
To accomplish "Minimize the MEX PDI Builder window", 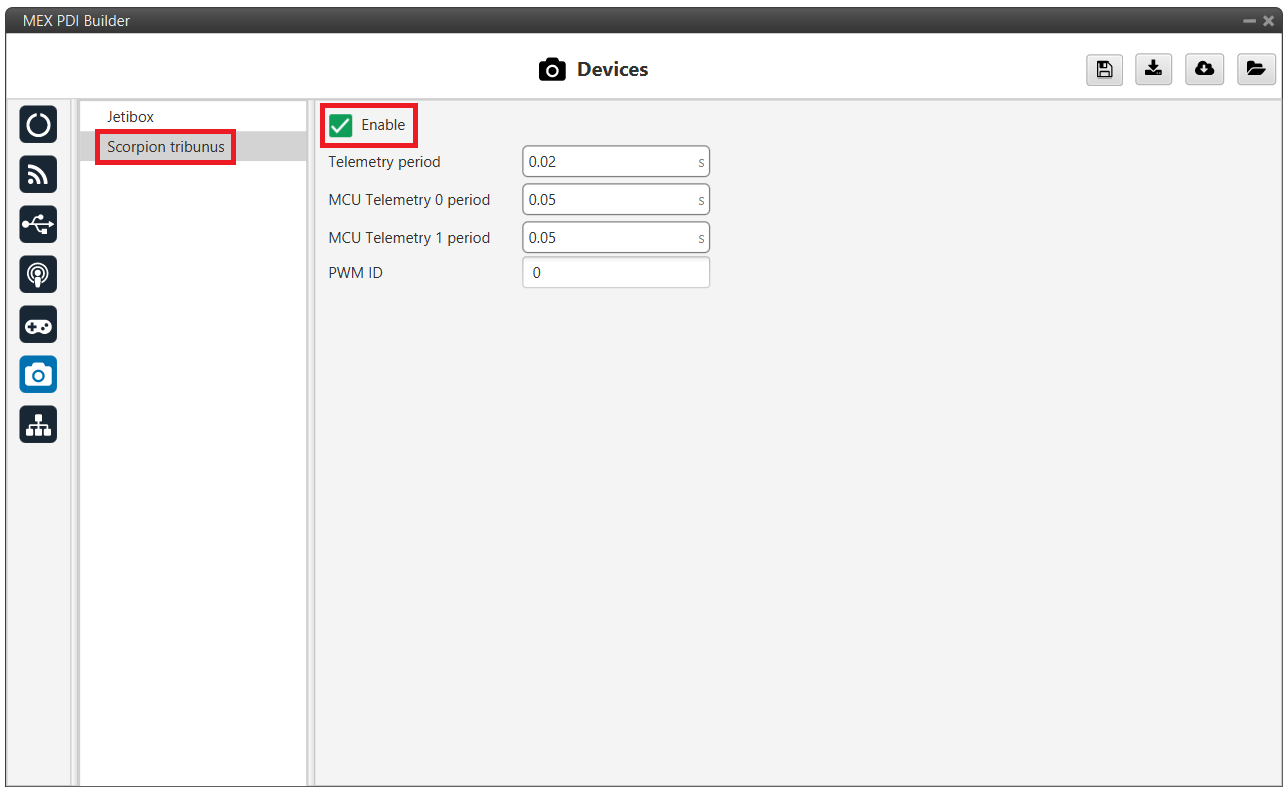I will point(1250,21).
